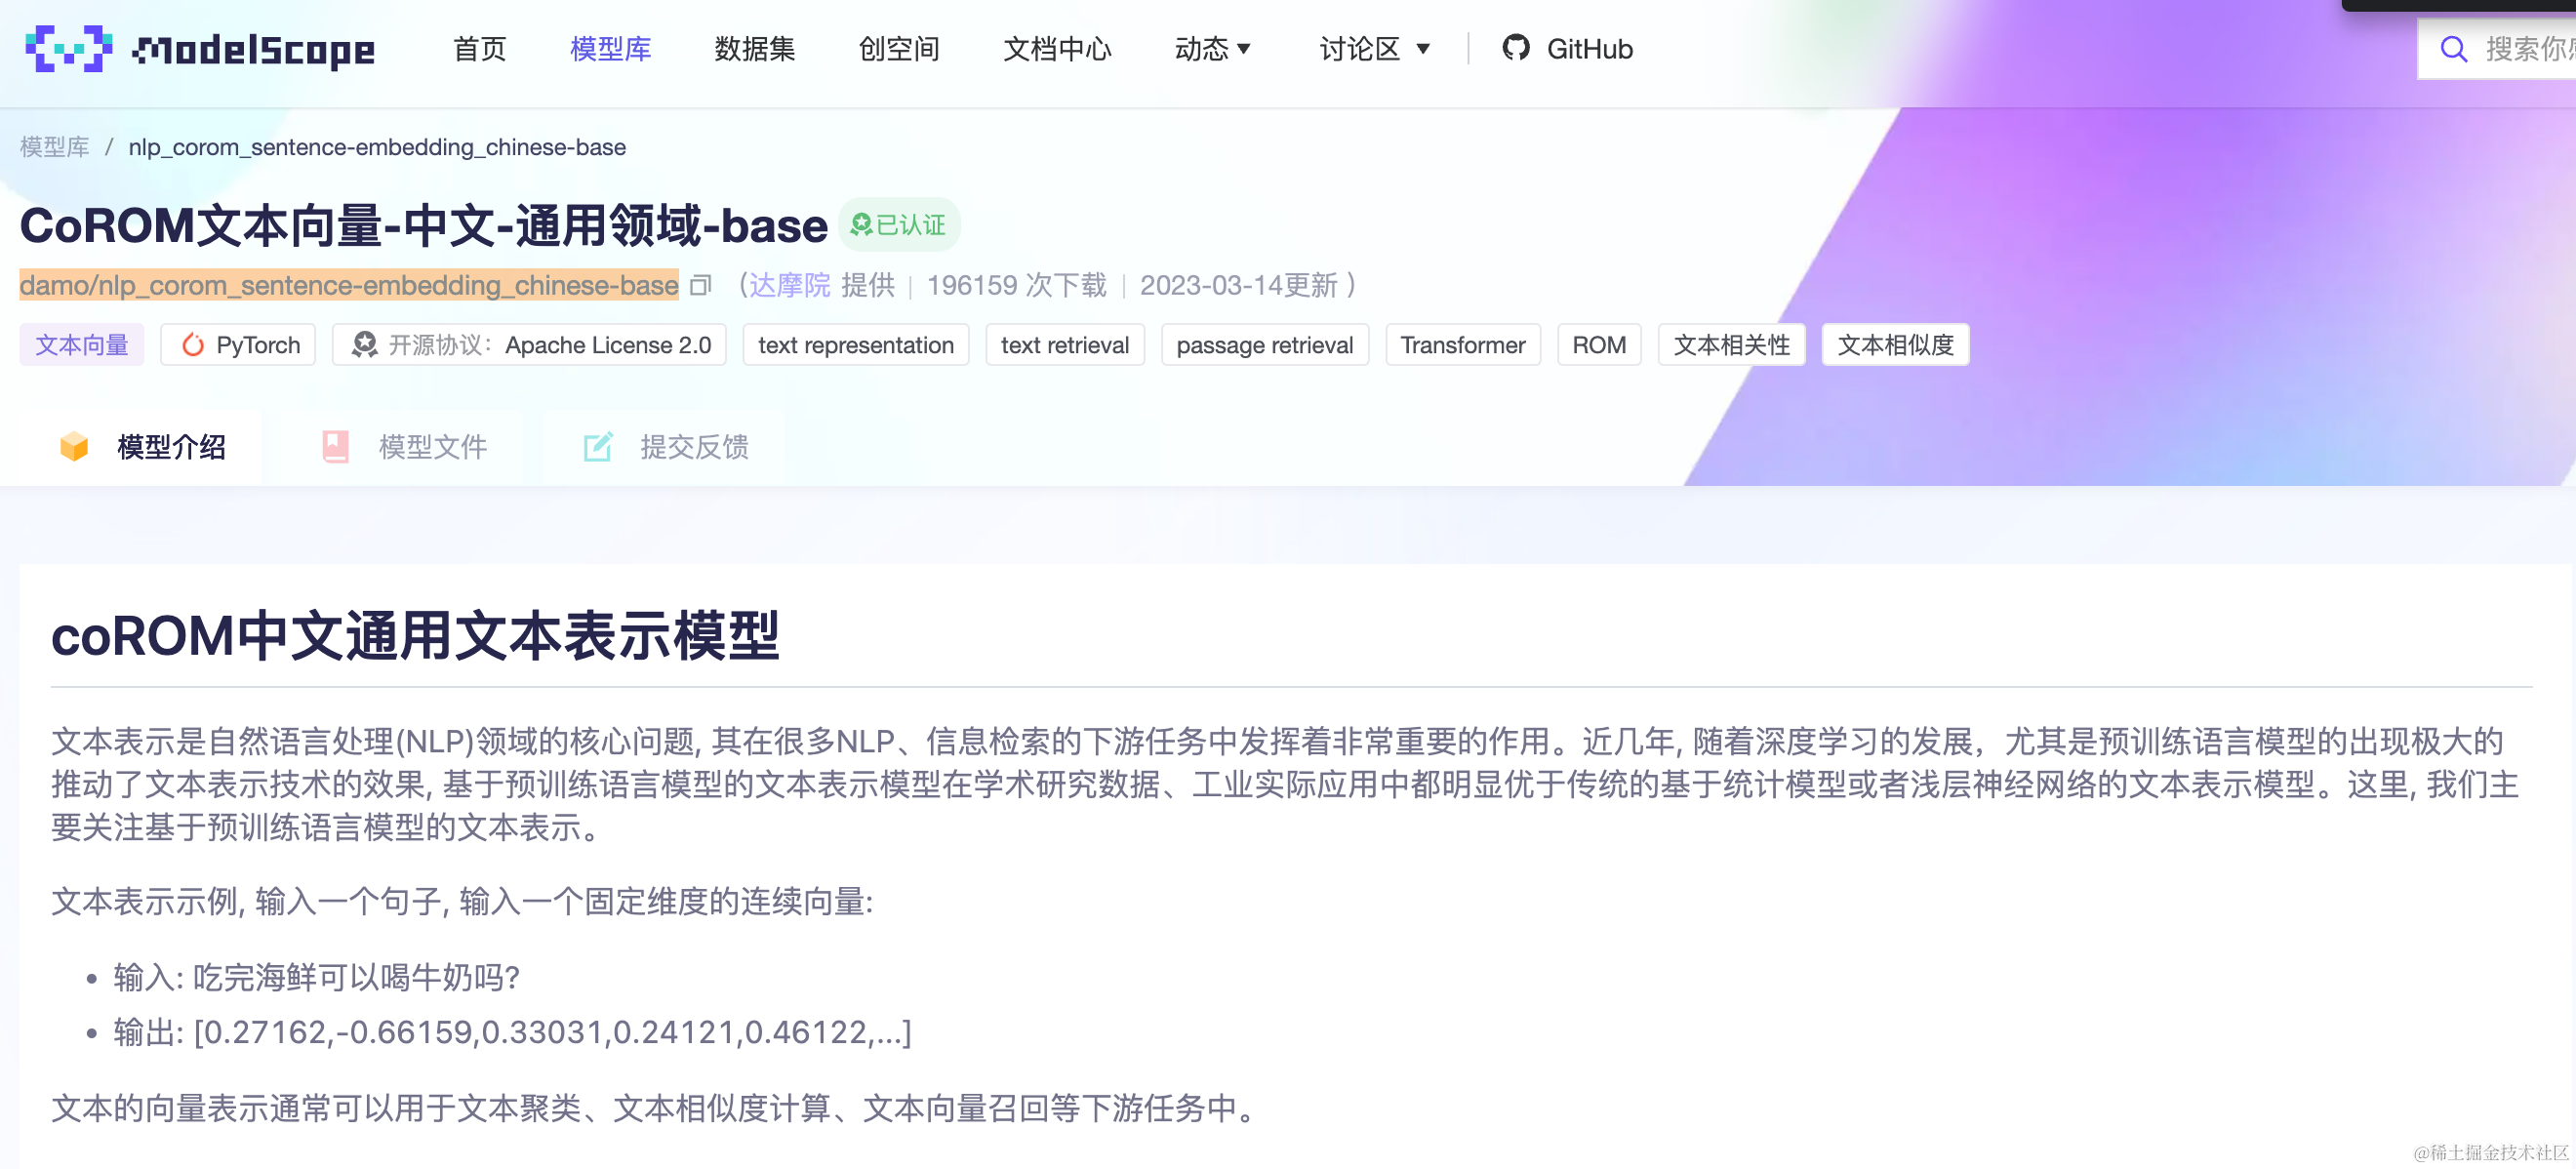Click the ModelScope logo icon

[x=68, y=49]
